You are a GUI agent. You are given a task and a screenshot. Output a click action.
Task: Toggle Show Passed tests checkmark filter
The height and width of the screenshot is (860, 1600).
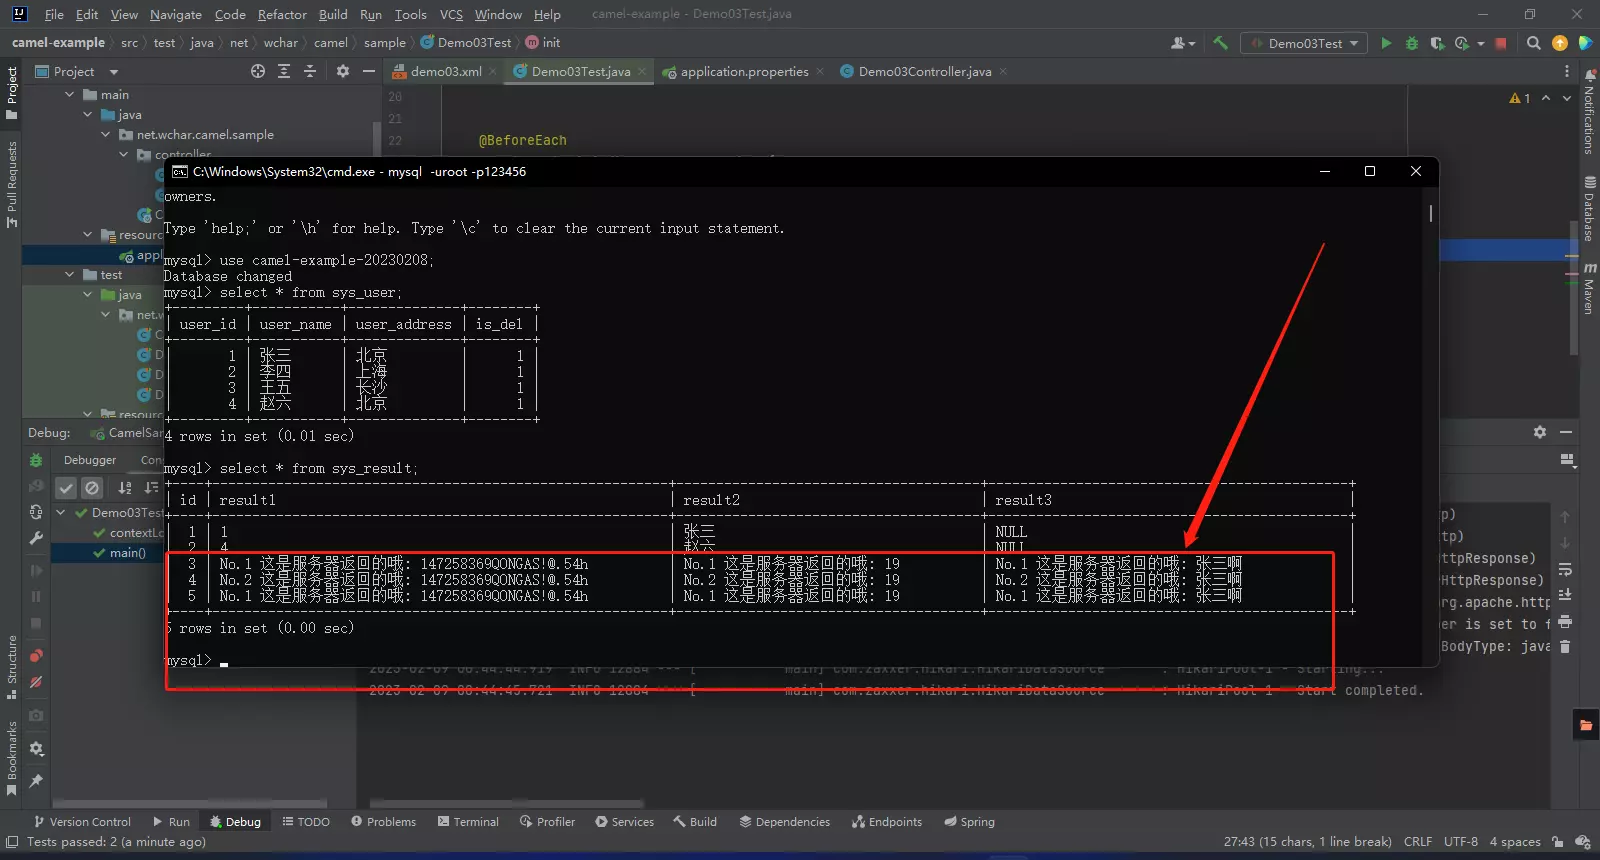click(x=66, y=488)
